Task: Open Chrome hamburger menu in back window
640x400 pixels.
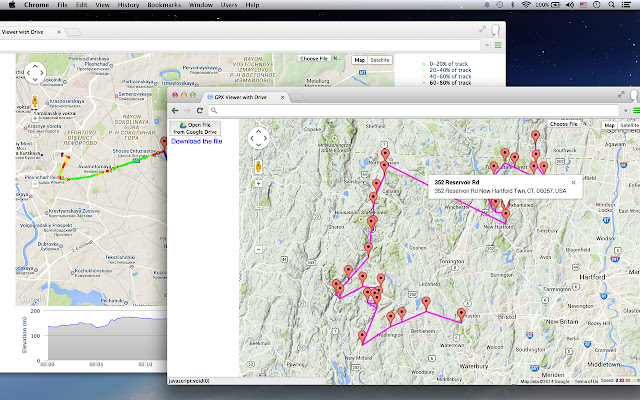Action: pos(498,45)
